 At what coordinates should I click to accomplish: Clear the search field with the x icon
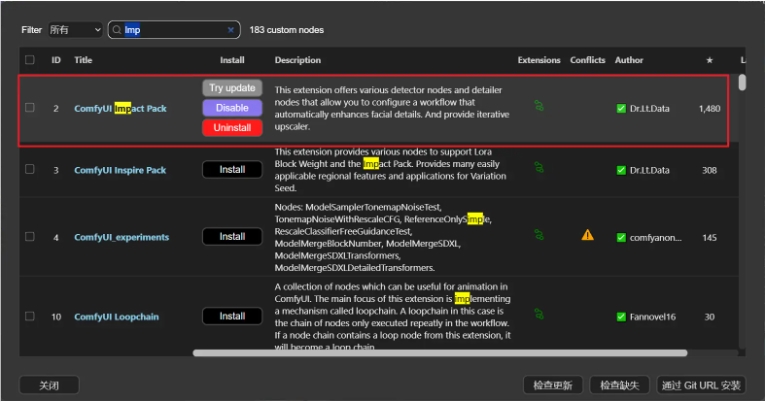231,30
